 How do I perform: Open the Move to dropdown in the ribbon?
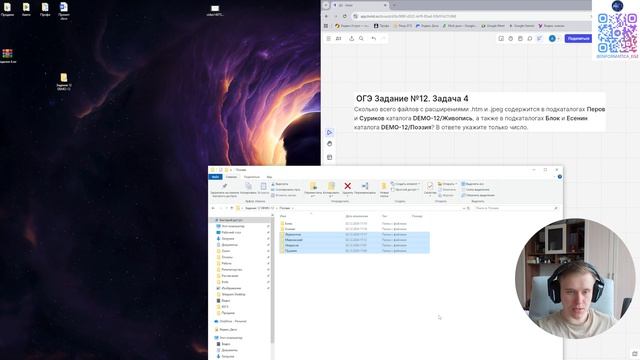tap(313, 189)
